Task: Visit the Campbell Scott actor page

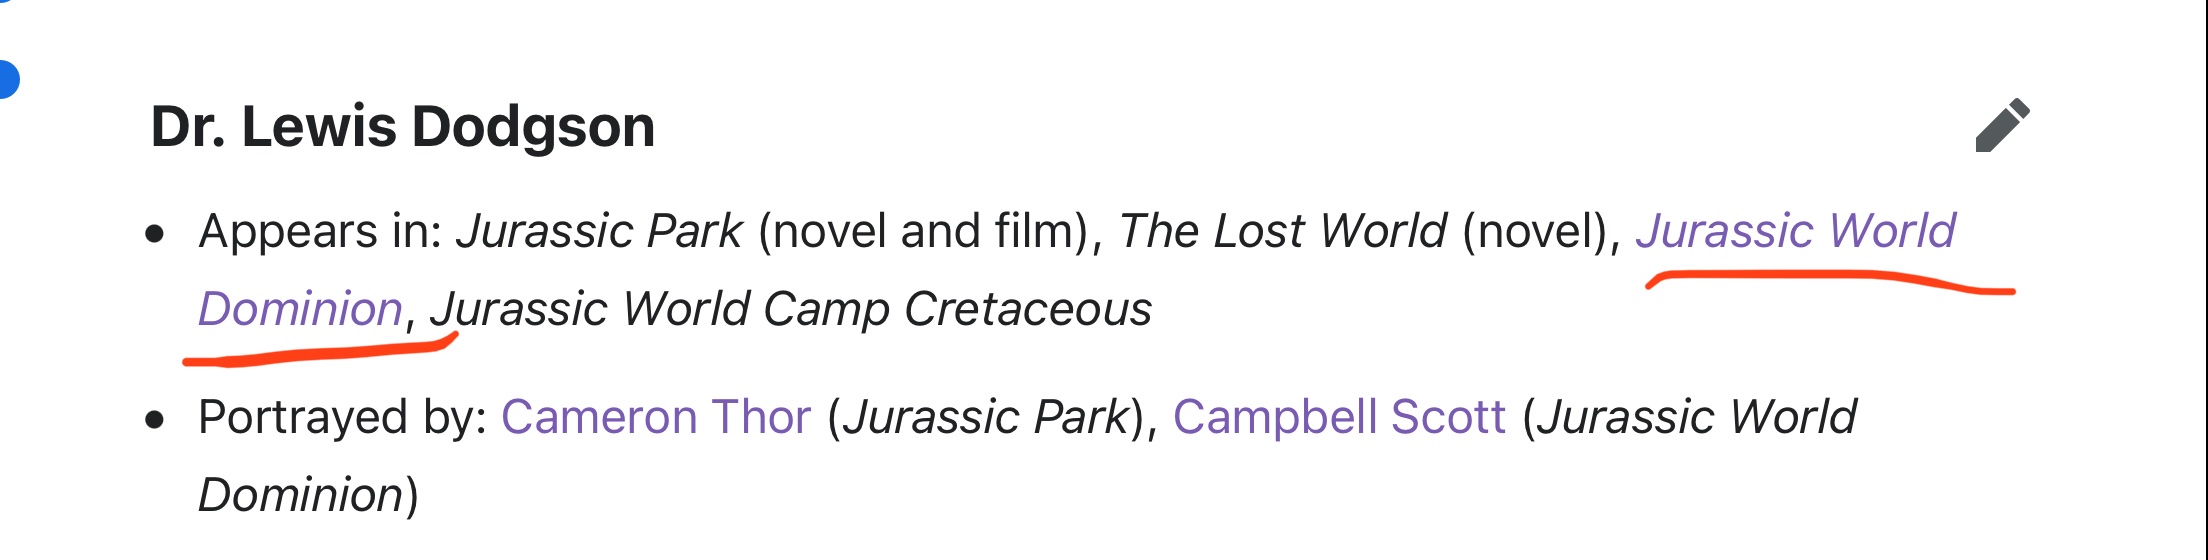Action: pos(1339,417)
